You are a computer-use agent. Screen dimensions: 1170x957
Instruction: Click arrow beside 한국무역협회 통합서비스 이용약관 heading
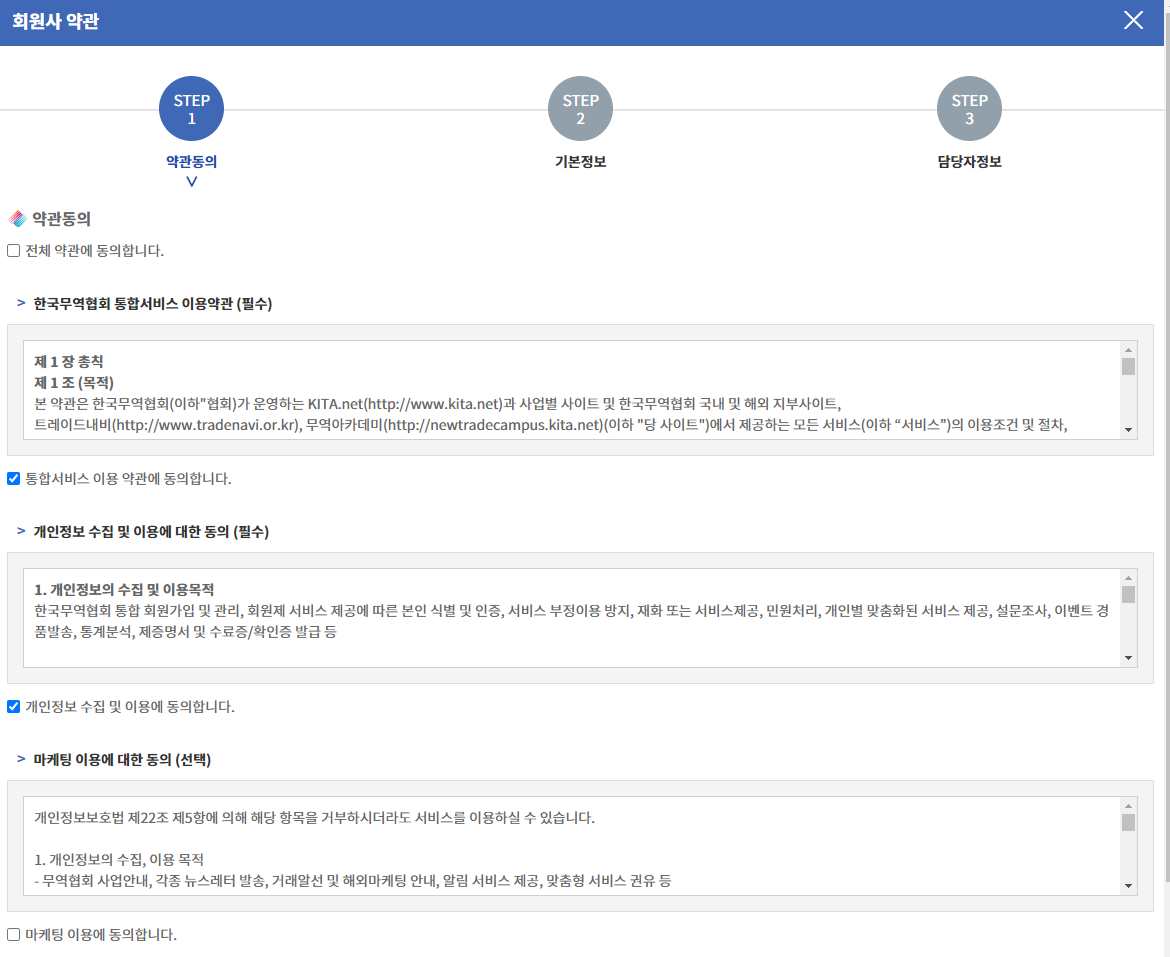[21, 303]
